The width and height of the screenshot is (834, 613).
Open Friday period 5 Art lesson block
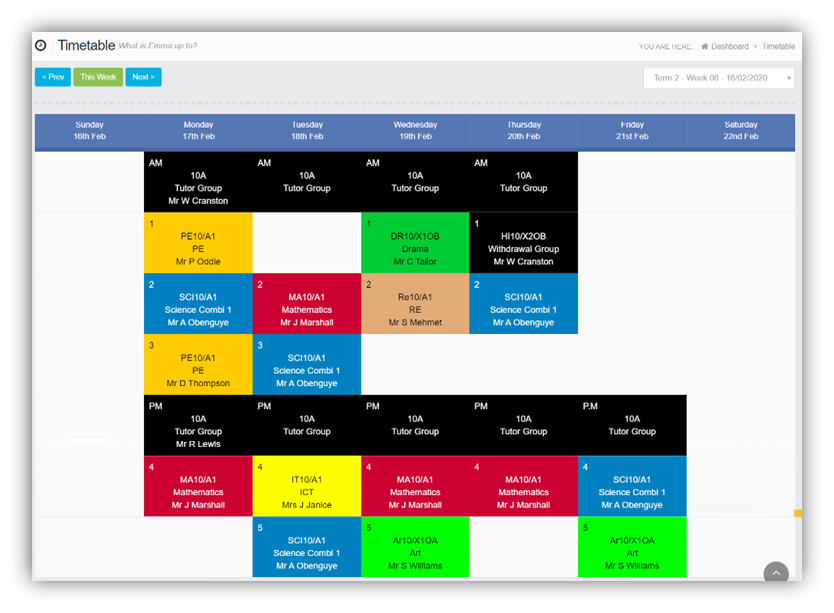tap(632, 547)
